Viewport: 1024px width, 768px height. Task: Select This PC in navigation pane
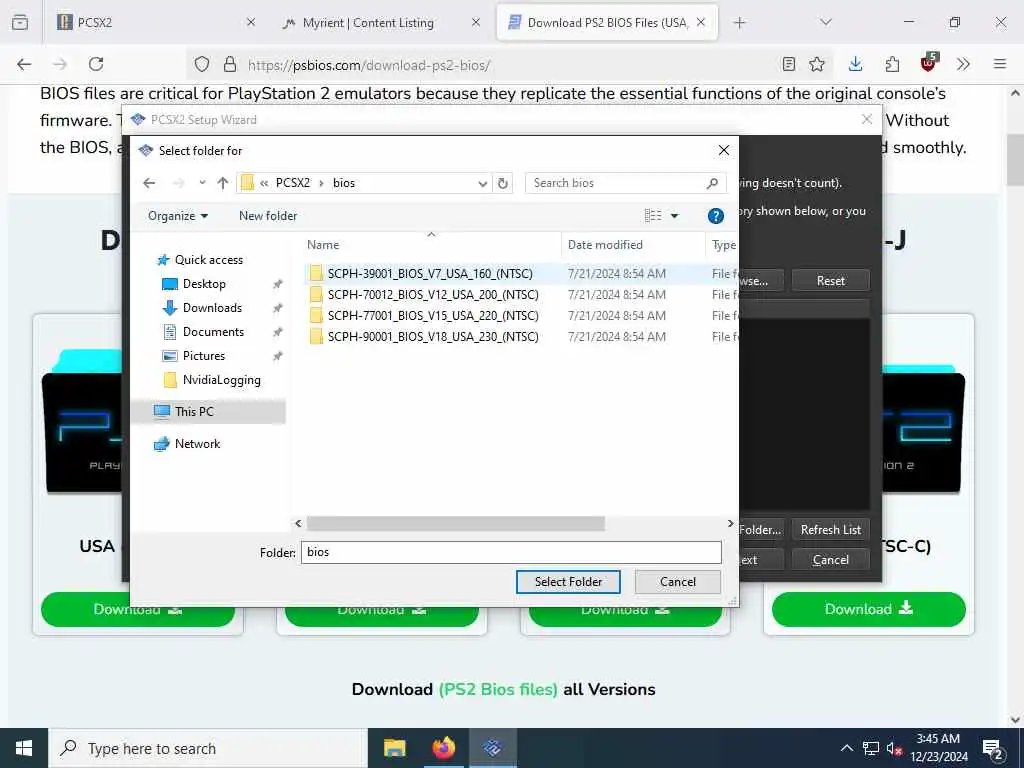pyautogui.click(x=208, y=411)
